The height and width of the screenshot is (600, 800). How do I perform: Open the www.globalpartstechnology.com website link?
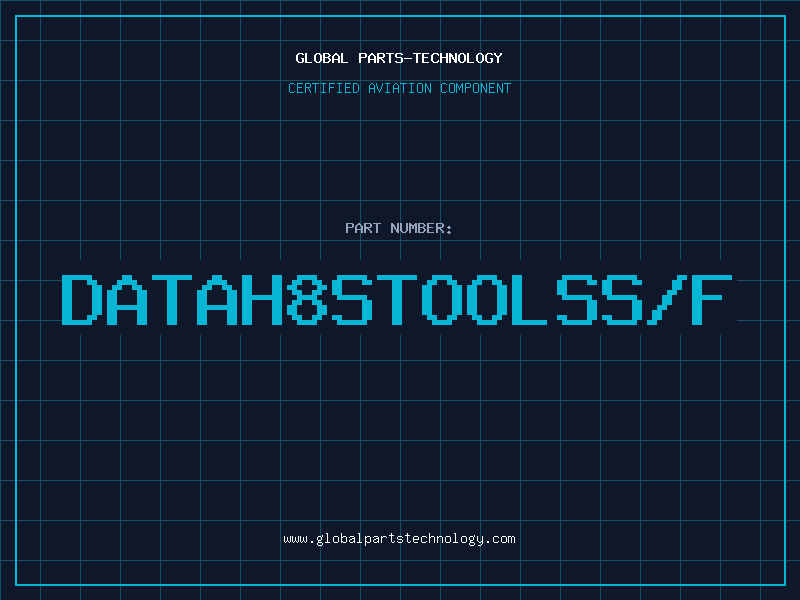coord(399,539)
